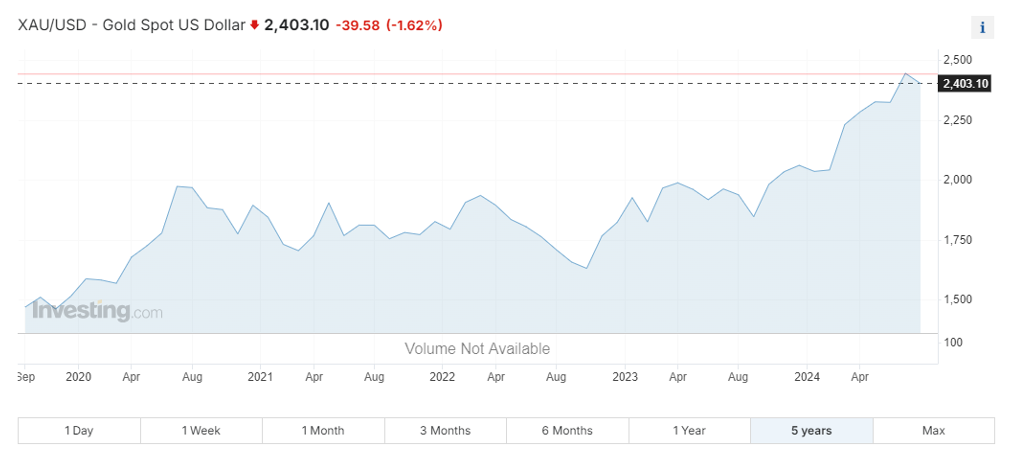
Task: Click the black 2,403.10 price tag on axis
Action: [965, 84]
